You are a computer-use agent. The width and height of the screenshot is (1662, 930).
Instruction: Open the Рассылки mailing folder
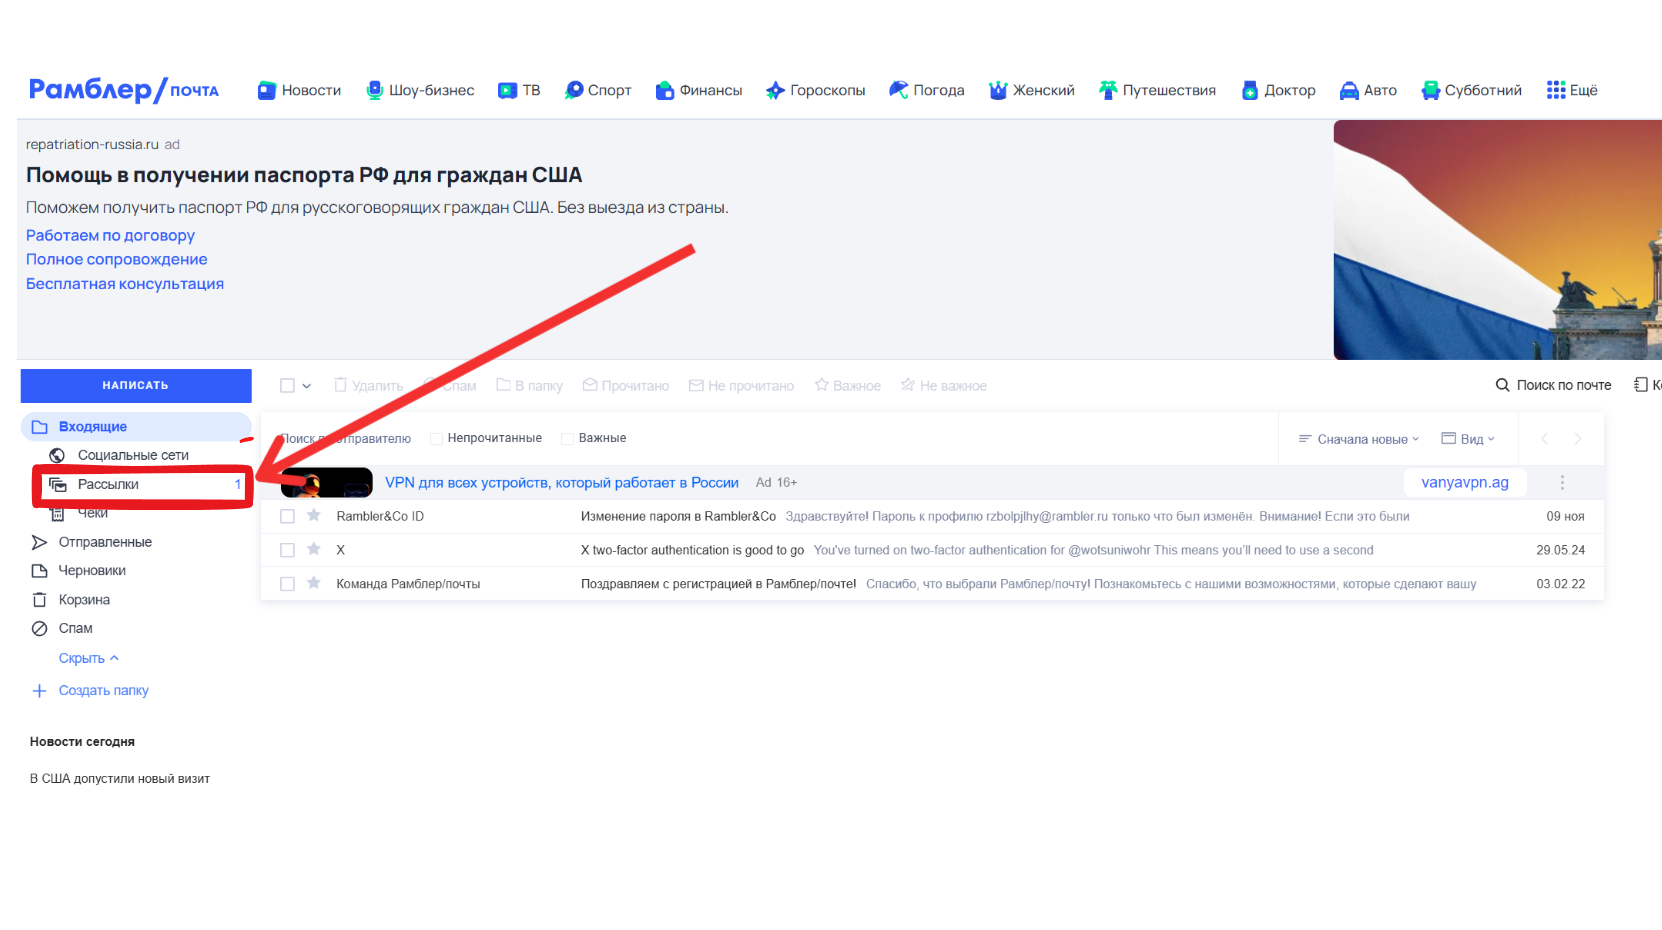pyautogui.click(x=108, y=485)
